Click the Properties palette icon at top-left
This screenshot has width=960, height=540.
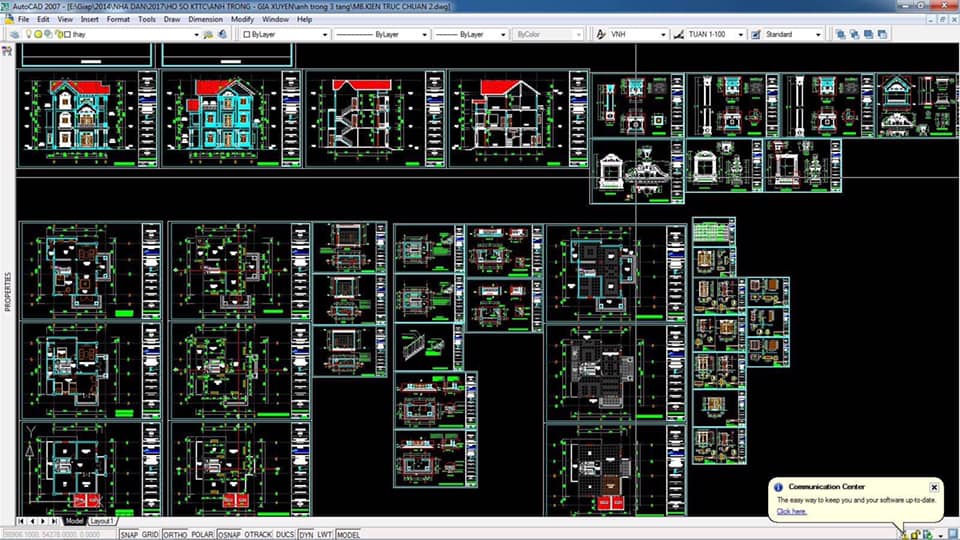[x=7, y=51]
